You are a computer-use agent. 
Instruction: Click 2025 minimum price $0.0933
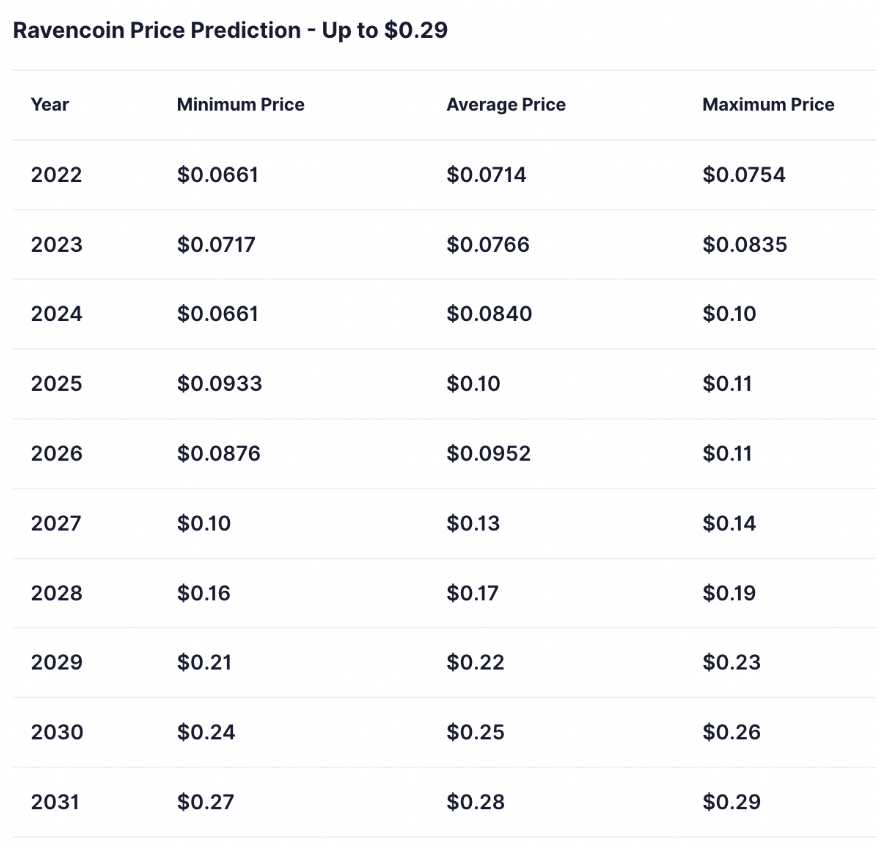point(219,384)
